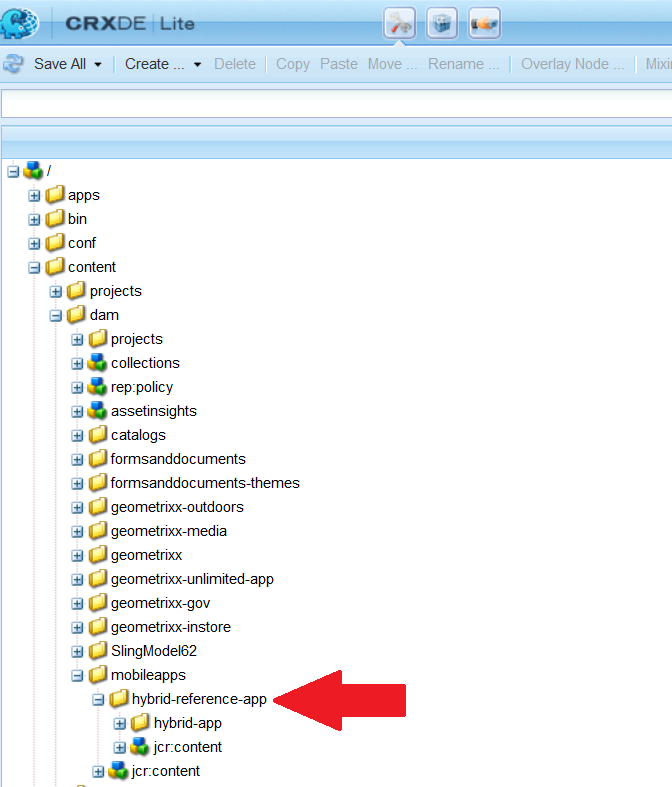Expand the assetinsights node

coord(77,412)
